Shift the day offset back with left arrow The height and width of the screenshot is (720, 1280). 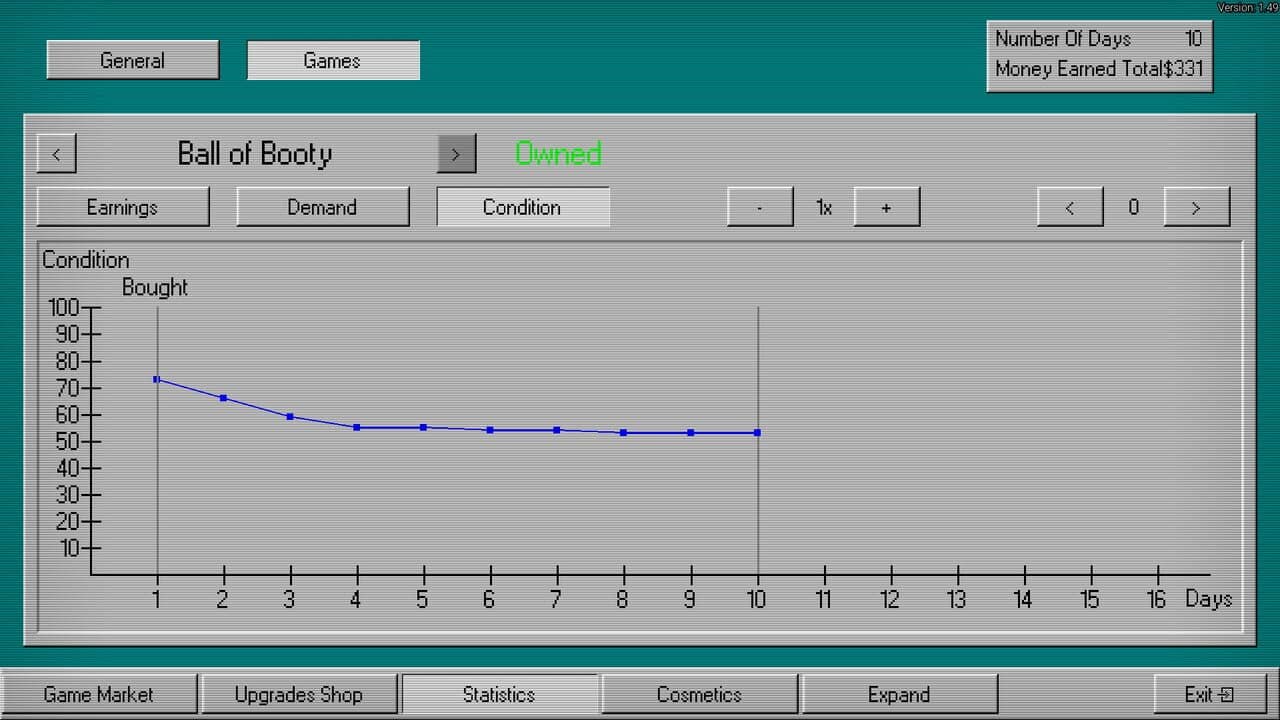[x=1070, y=207]
